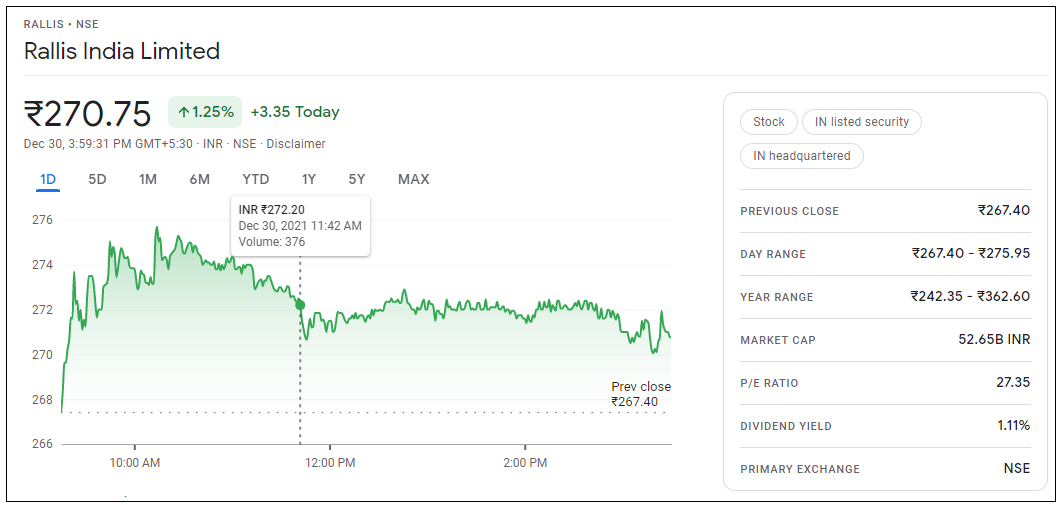The image size is (1060, 505).
Task: Click the green data point marker on chart
Action: 300,305
